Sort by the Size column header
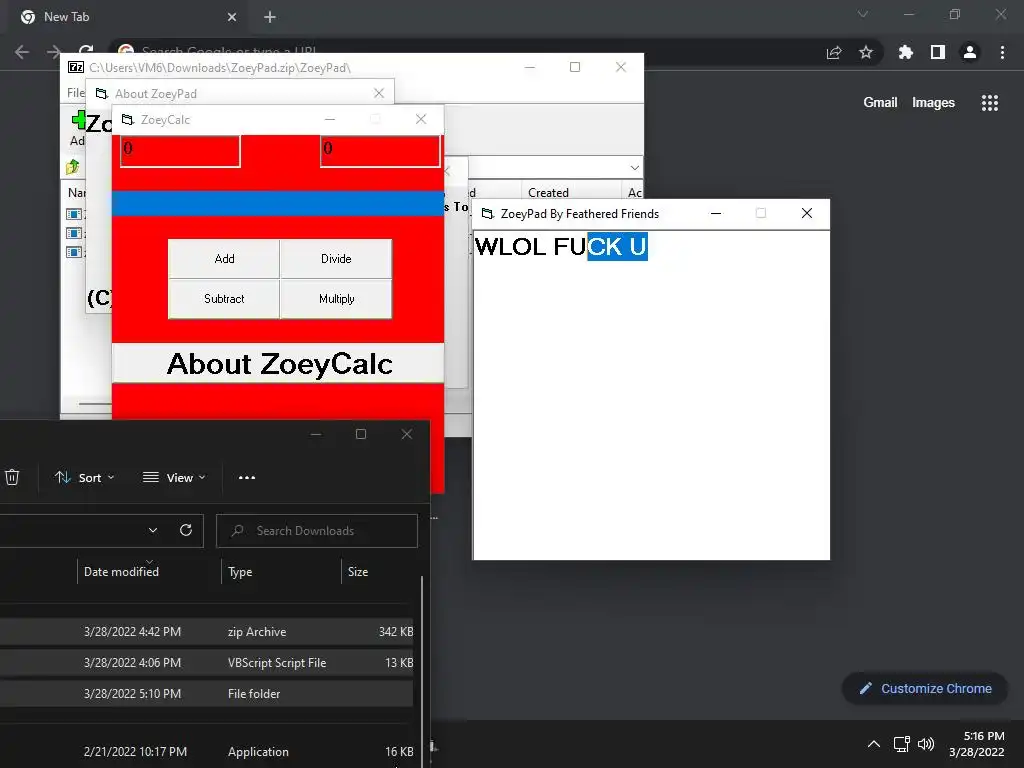Image resolution: width=1024 pixels, height=768 pixels. click(x=358, y=572)
